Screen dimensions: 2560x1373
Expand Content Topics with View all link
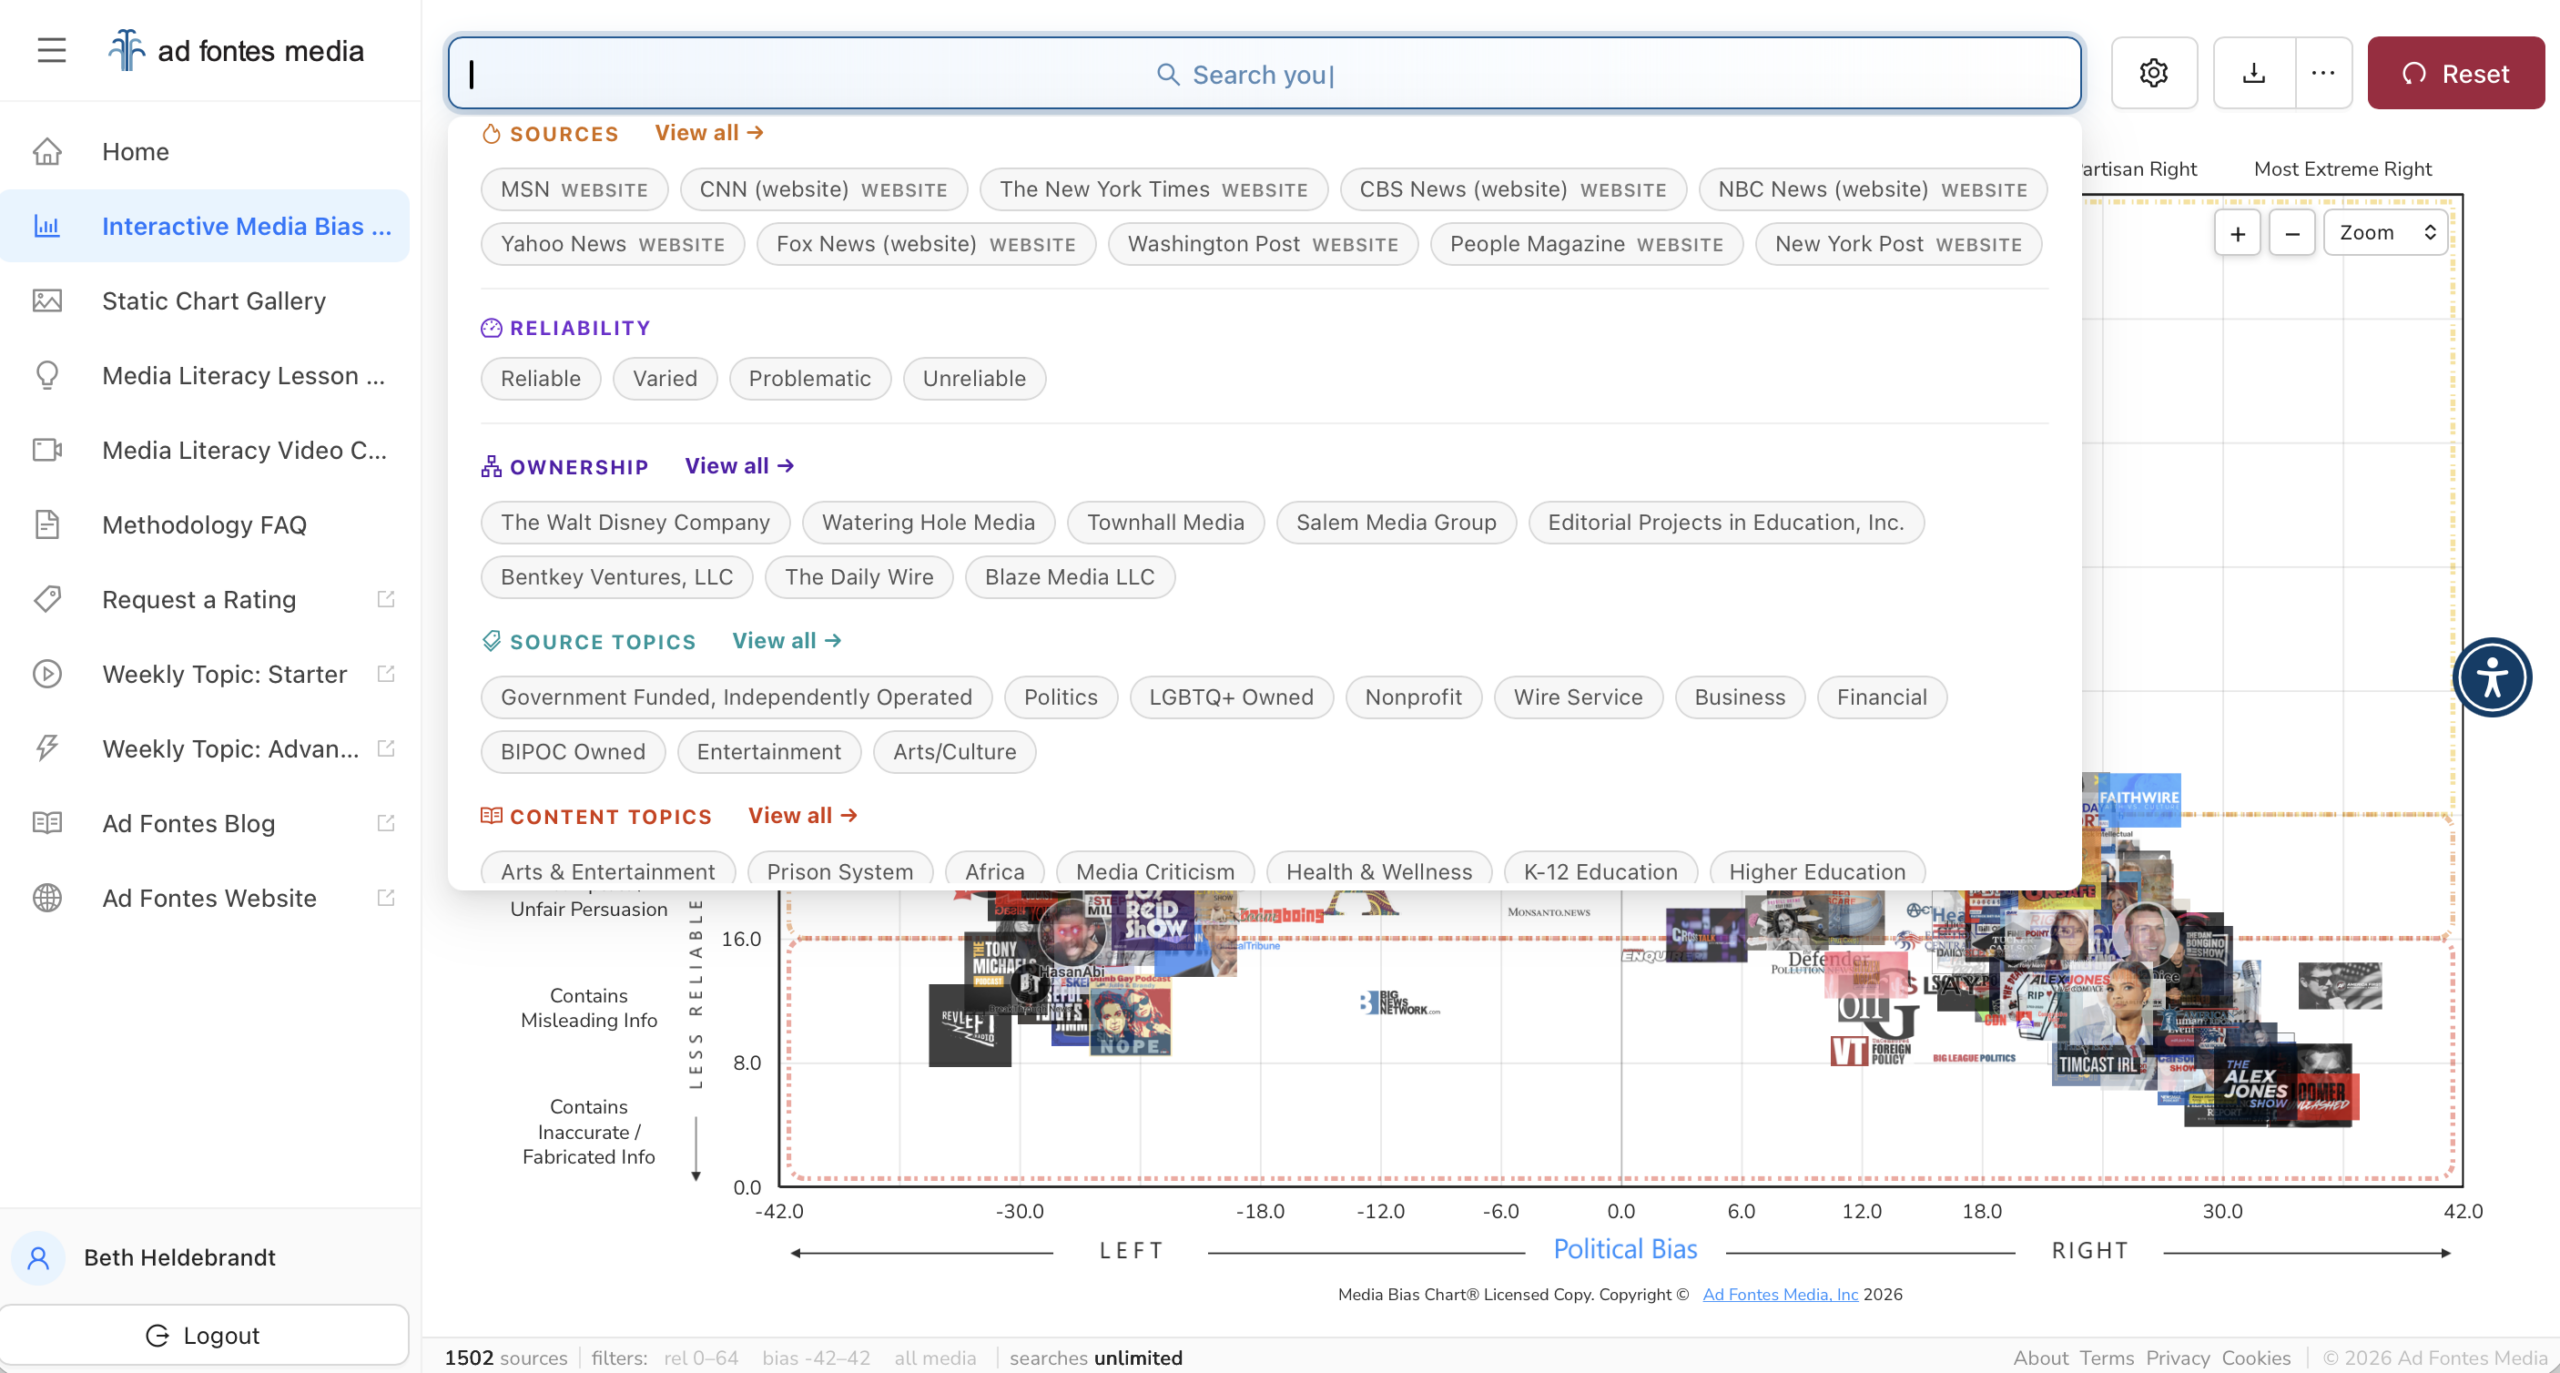coord(803,816)
